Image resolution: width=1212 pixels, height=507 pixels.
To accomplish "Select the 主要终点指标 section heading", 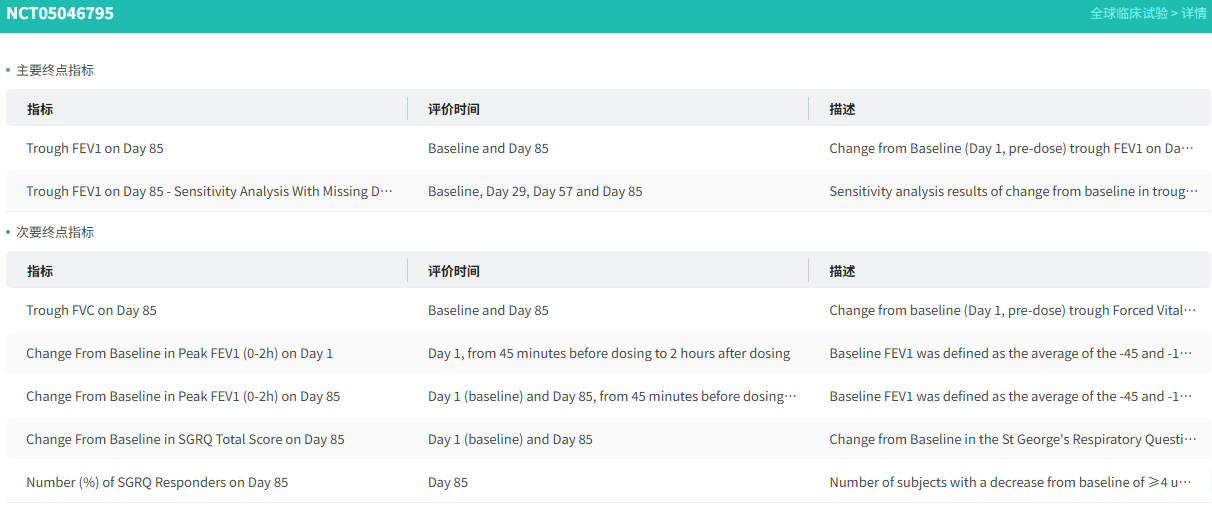I will pos(55,70).
